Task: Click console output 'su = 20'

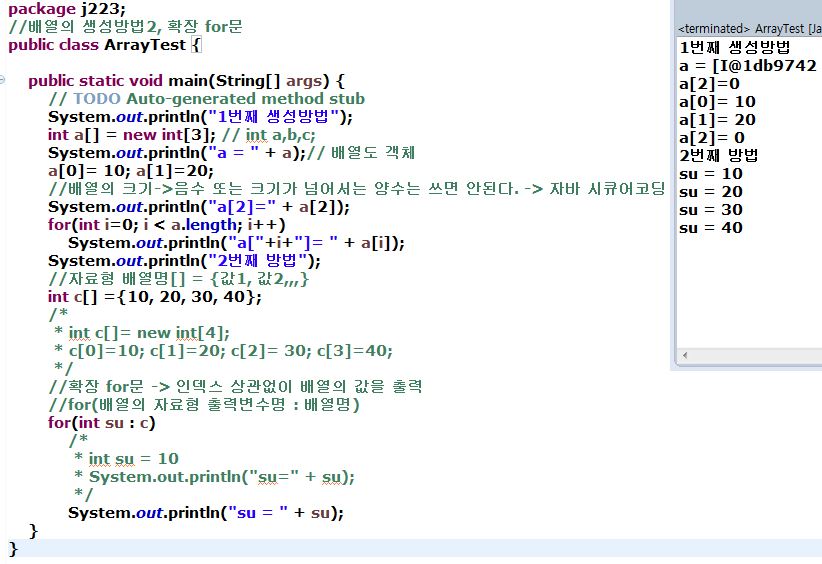Action: tap(711, 191)
